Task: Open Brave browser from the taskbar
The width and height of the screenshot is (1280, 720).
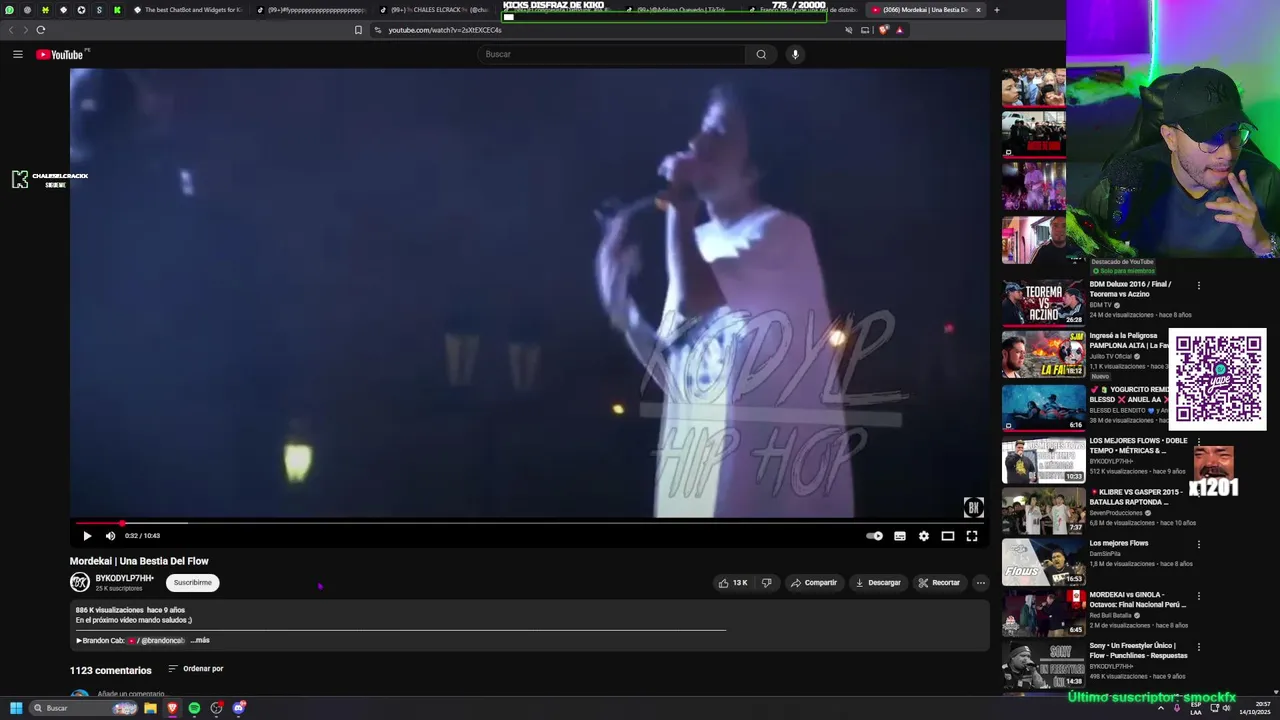Action: 172,708
